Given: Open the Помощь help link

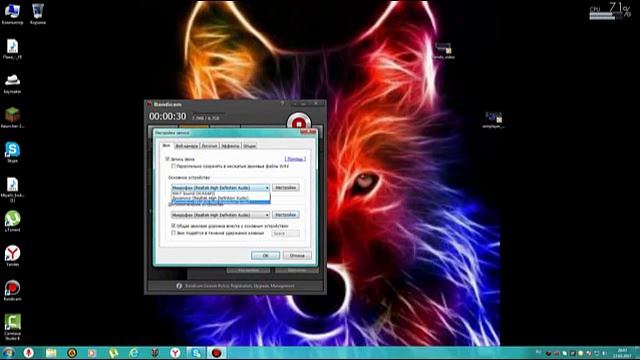Looking at the screenshot, I should [295, 159].
